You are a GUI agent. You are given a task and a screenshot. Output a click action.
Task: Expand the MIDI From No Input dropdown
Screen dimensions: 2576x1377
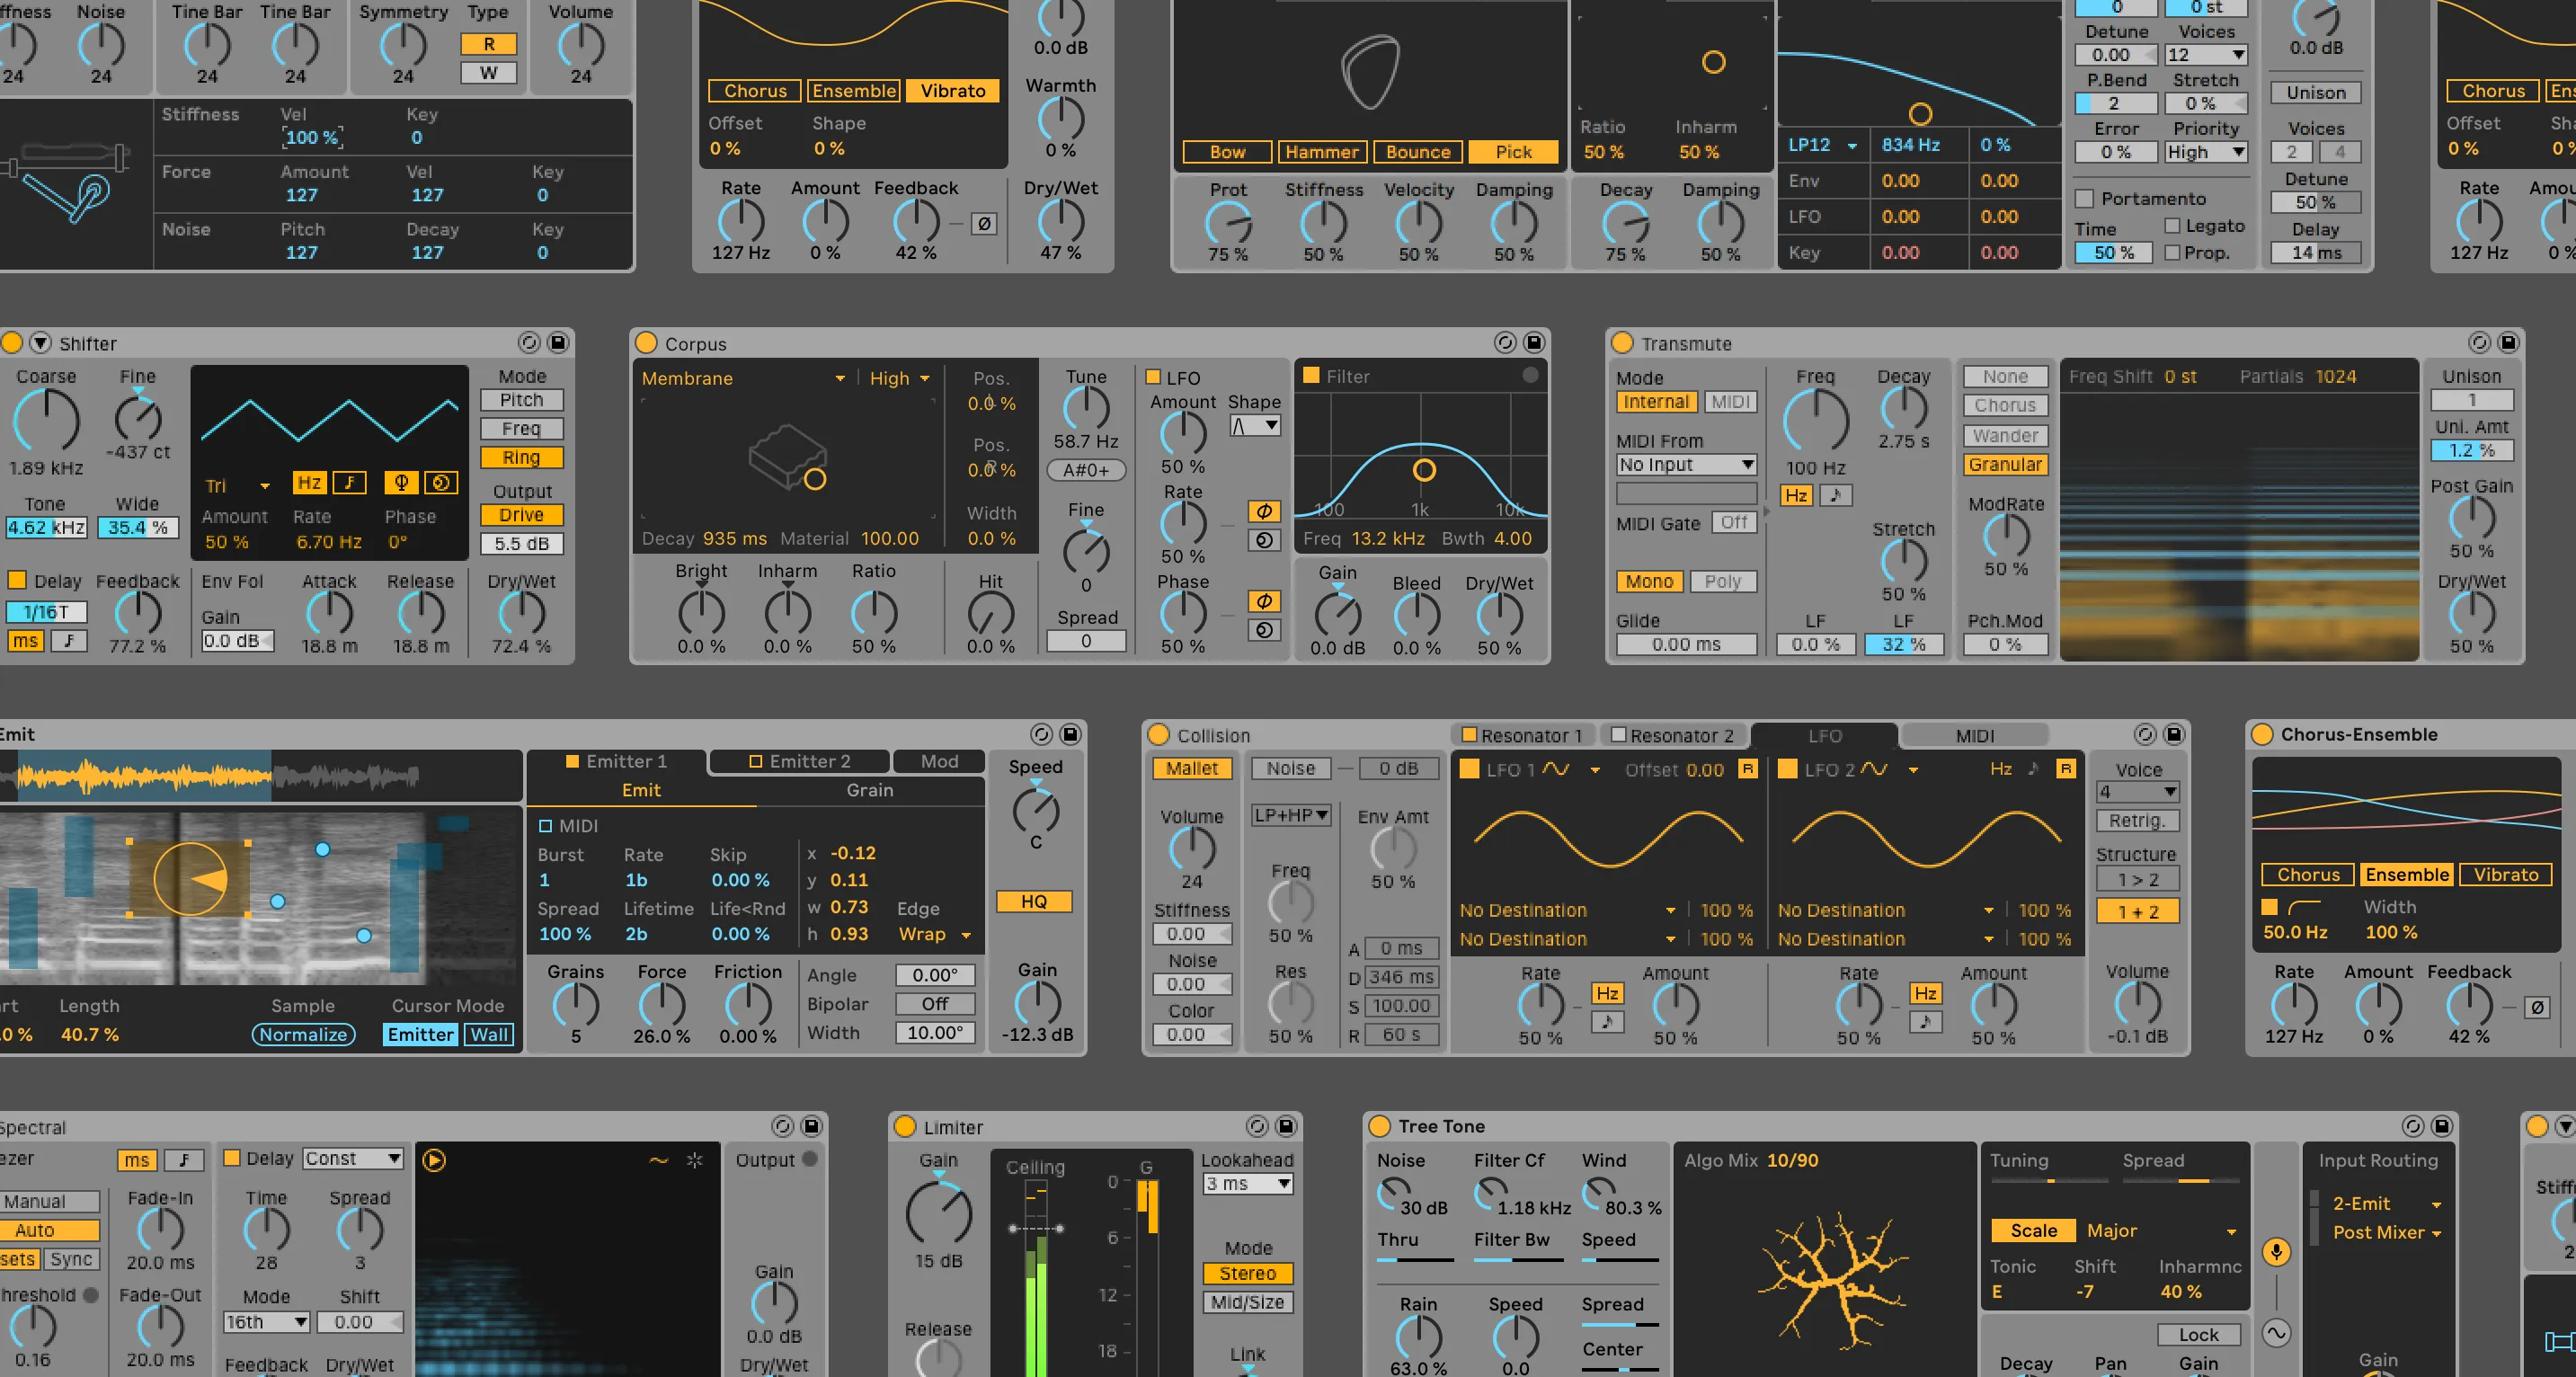[1686, 465]
